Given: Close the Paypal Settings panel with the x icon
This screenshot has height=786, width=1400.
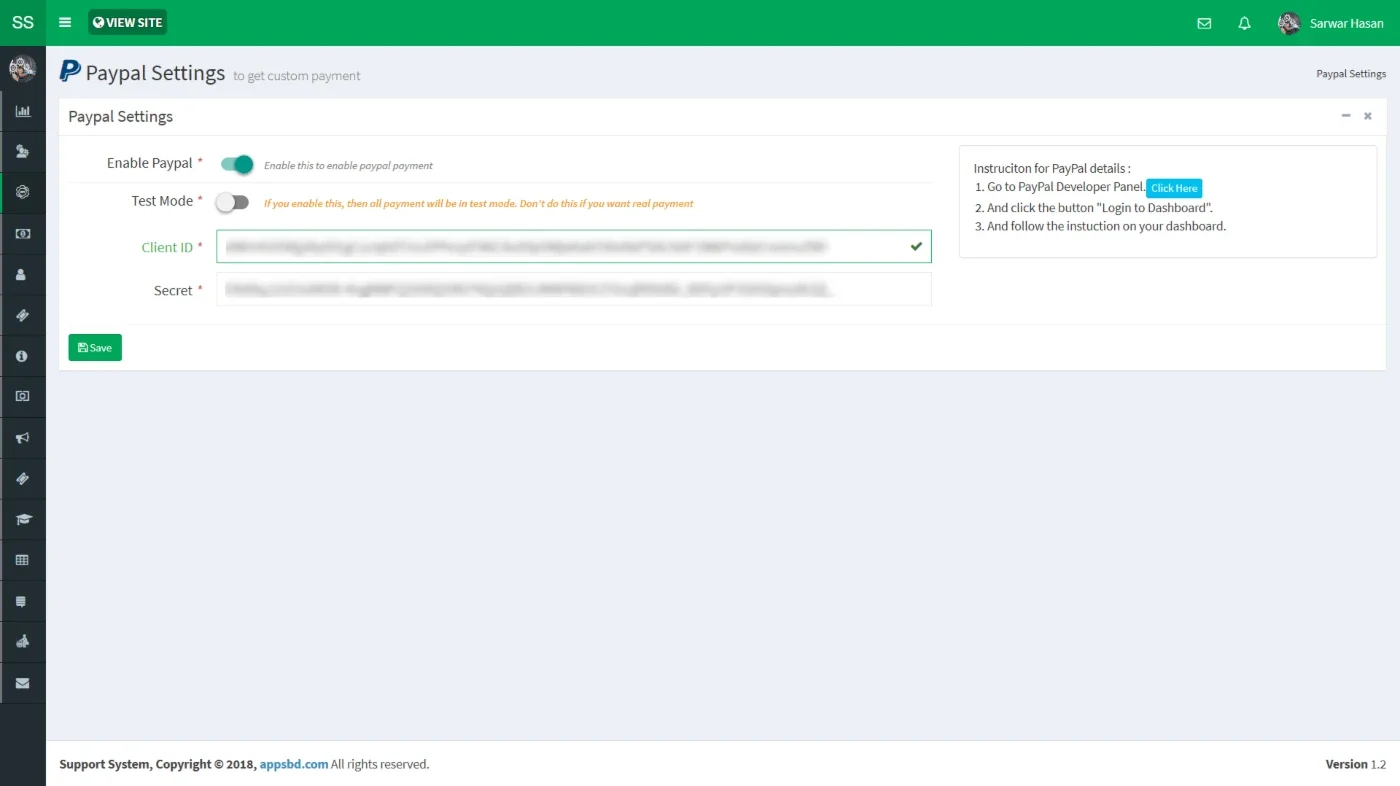Looking at the screenshot, I should pyautogui.click(x=1368, y=116).
